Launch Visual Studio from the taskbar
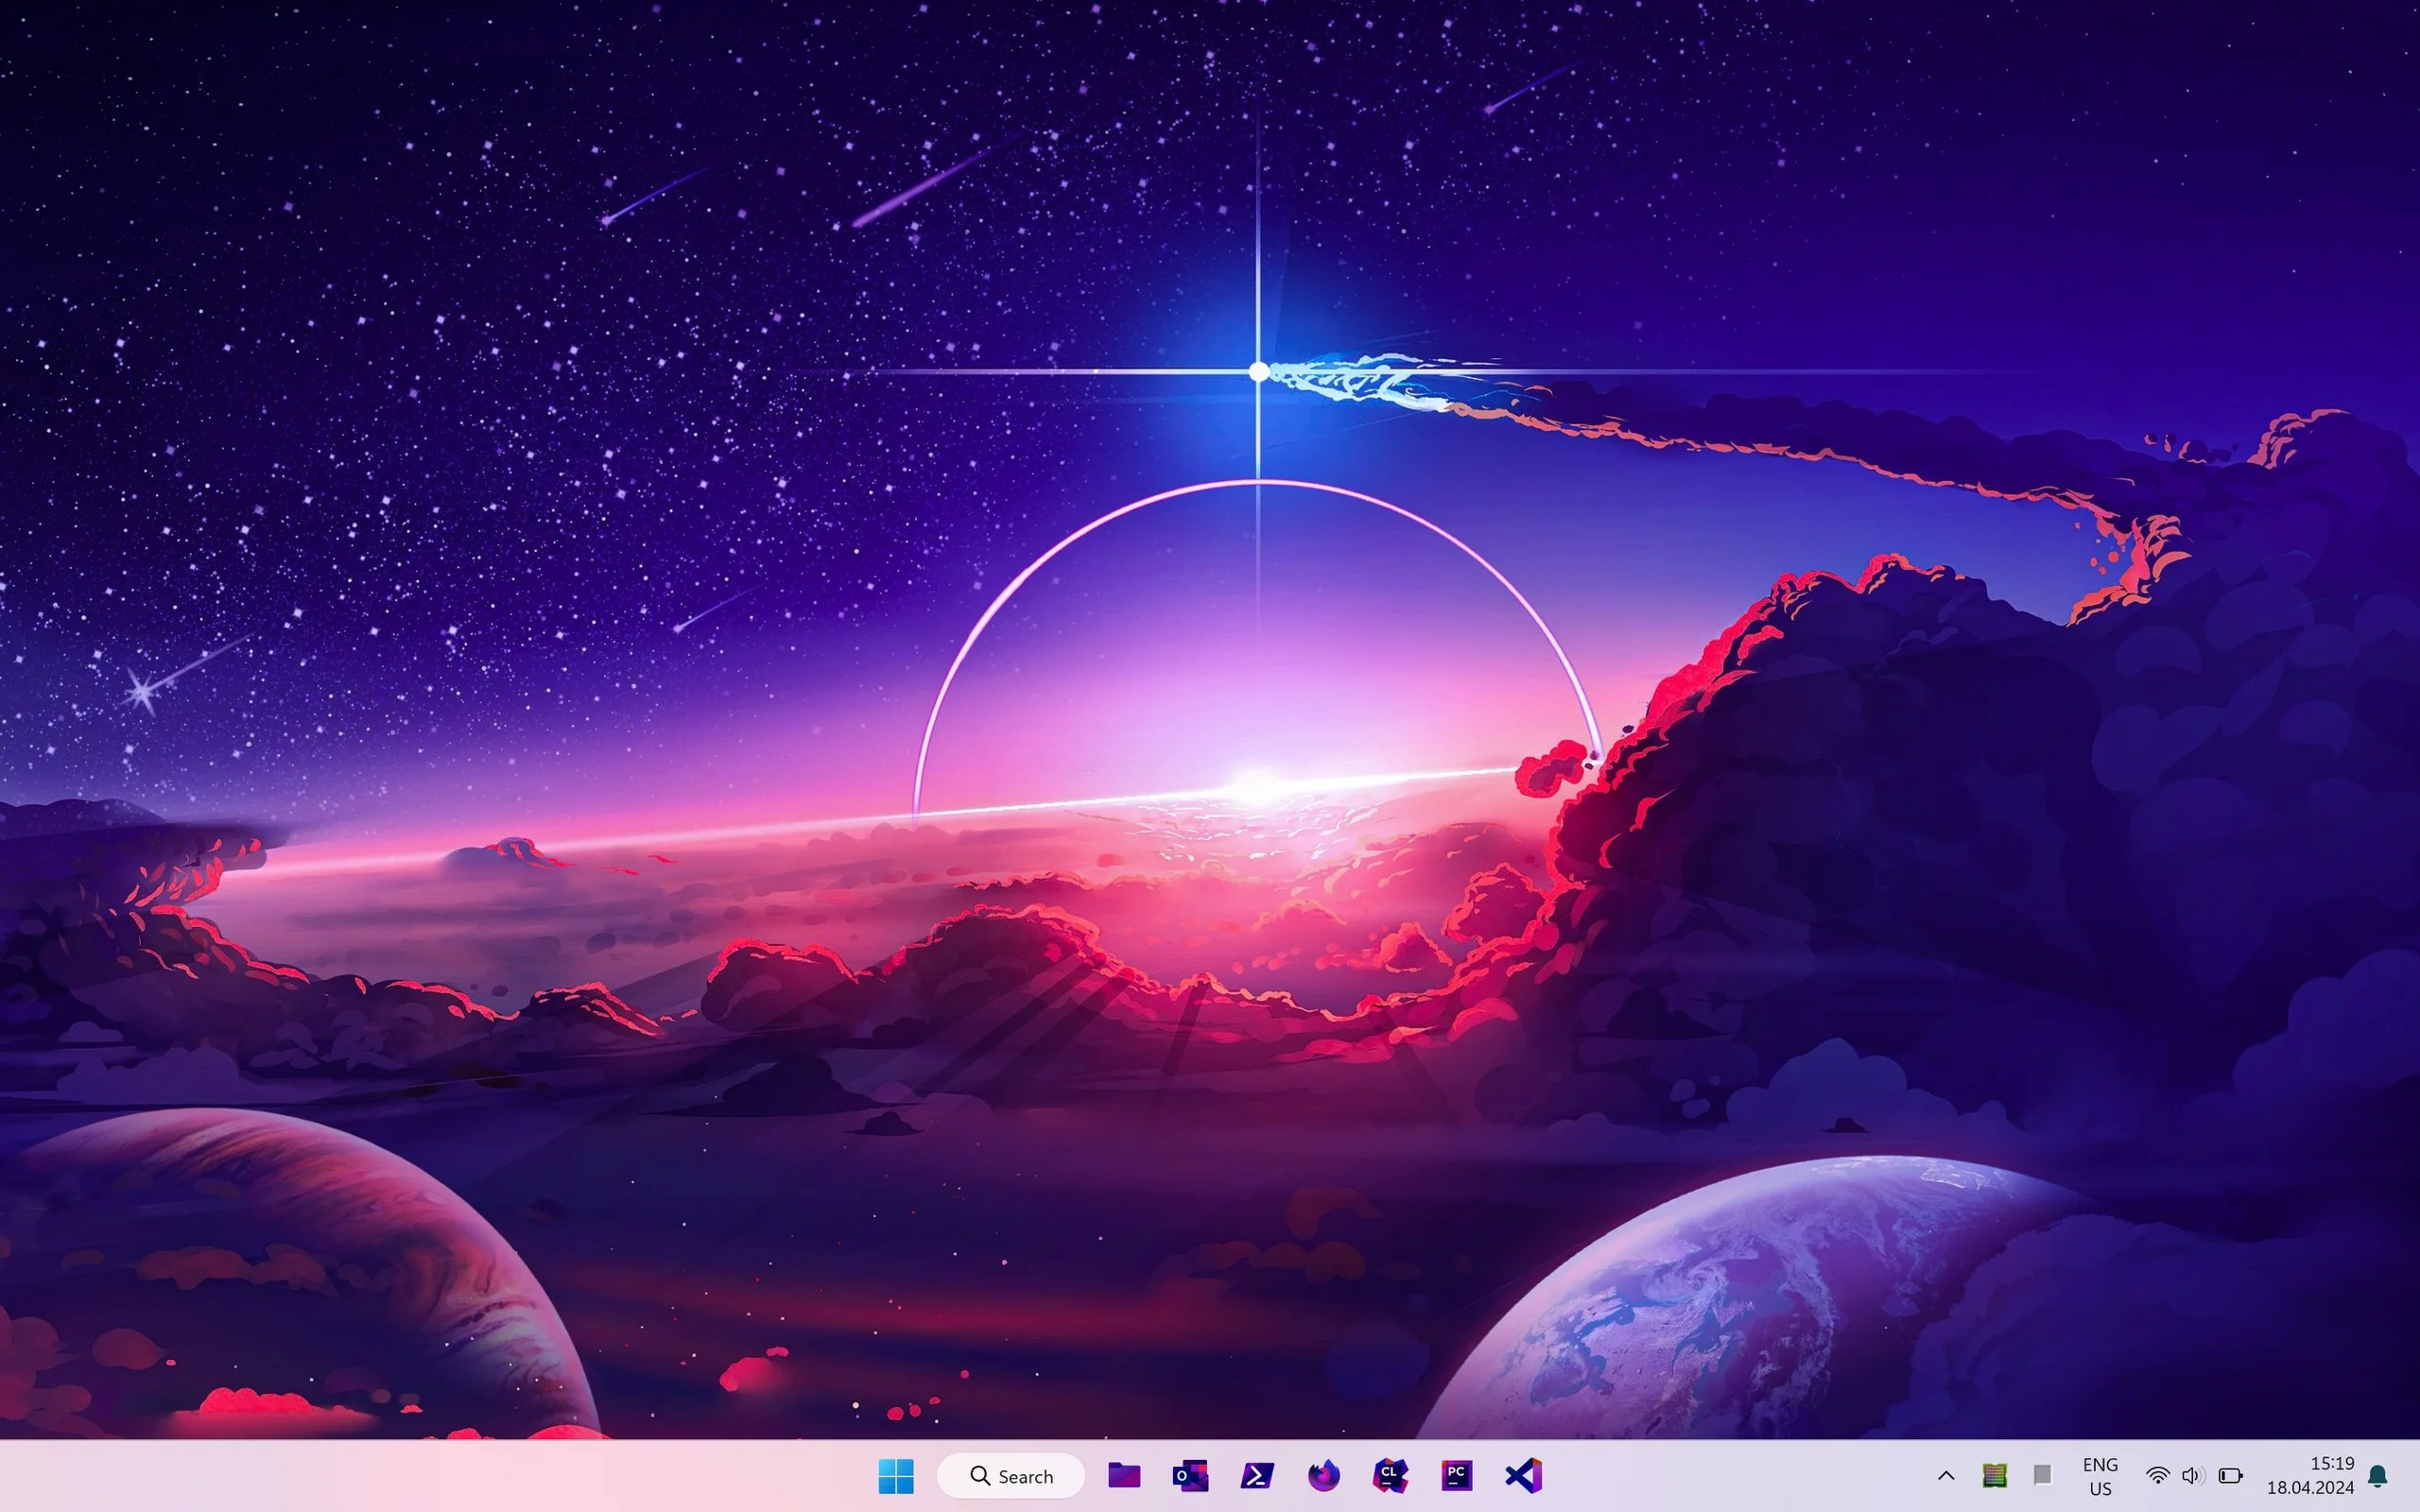Screen dimensions: 2420x1512 tap(1523, 1476)
